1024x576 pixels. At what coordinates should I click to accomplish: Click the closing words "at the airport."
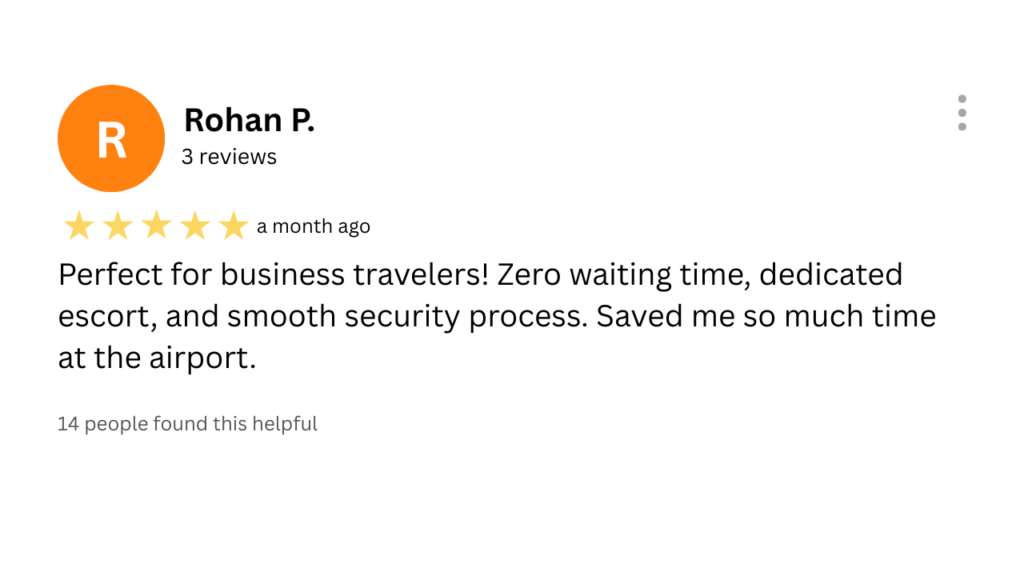click(x=157, y=359)
